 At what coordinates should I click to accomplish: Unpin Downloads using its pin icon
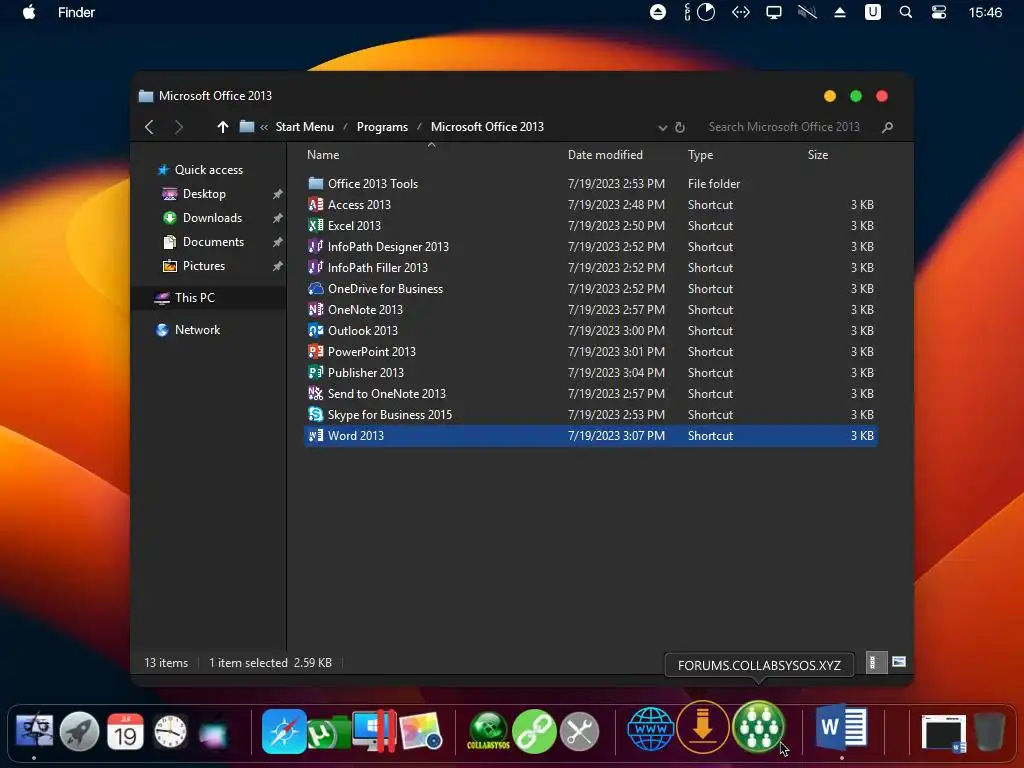pyautogui.click(x=278, y=218)
